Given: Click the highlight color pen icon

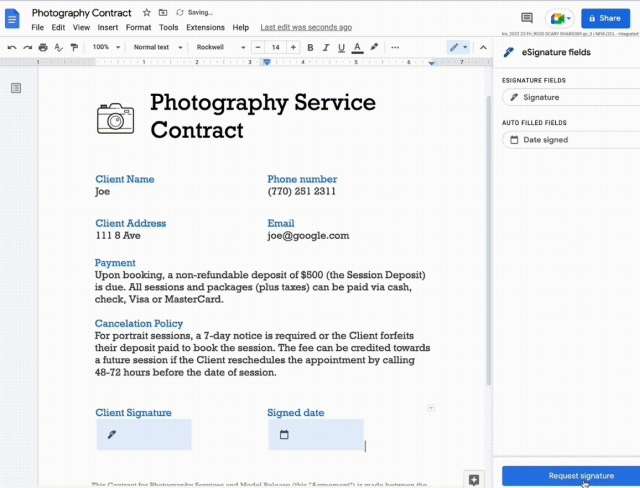Looking at the screenshot, I should [374, 47].
